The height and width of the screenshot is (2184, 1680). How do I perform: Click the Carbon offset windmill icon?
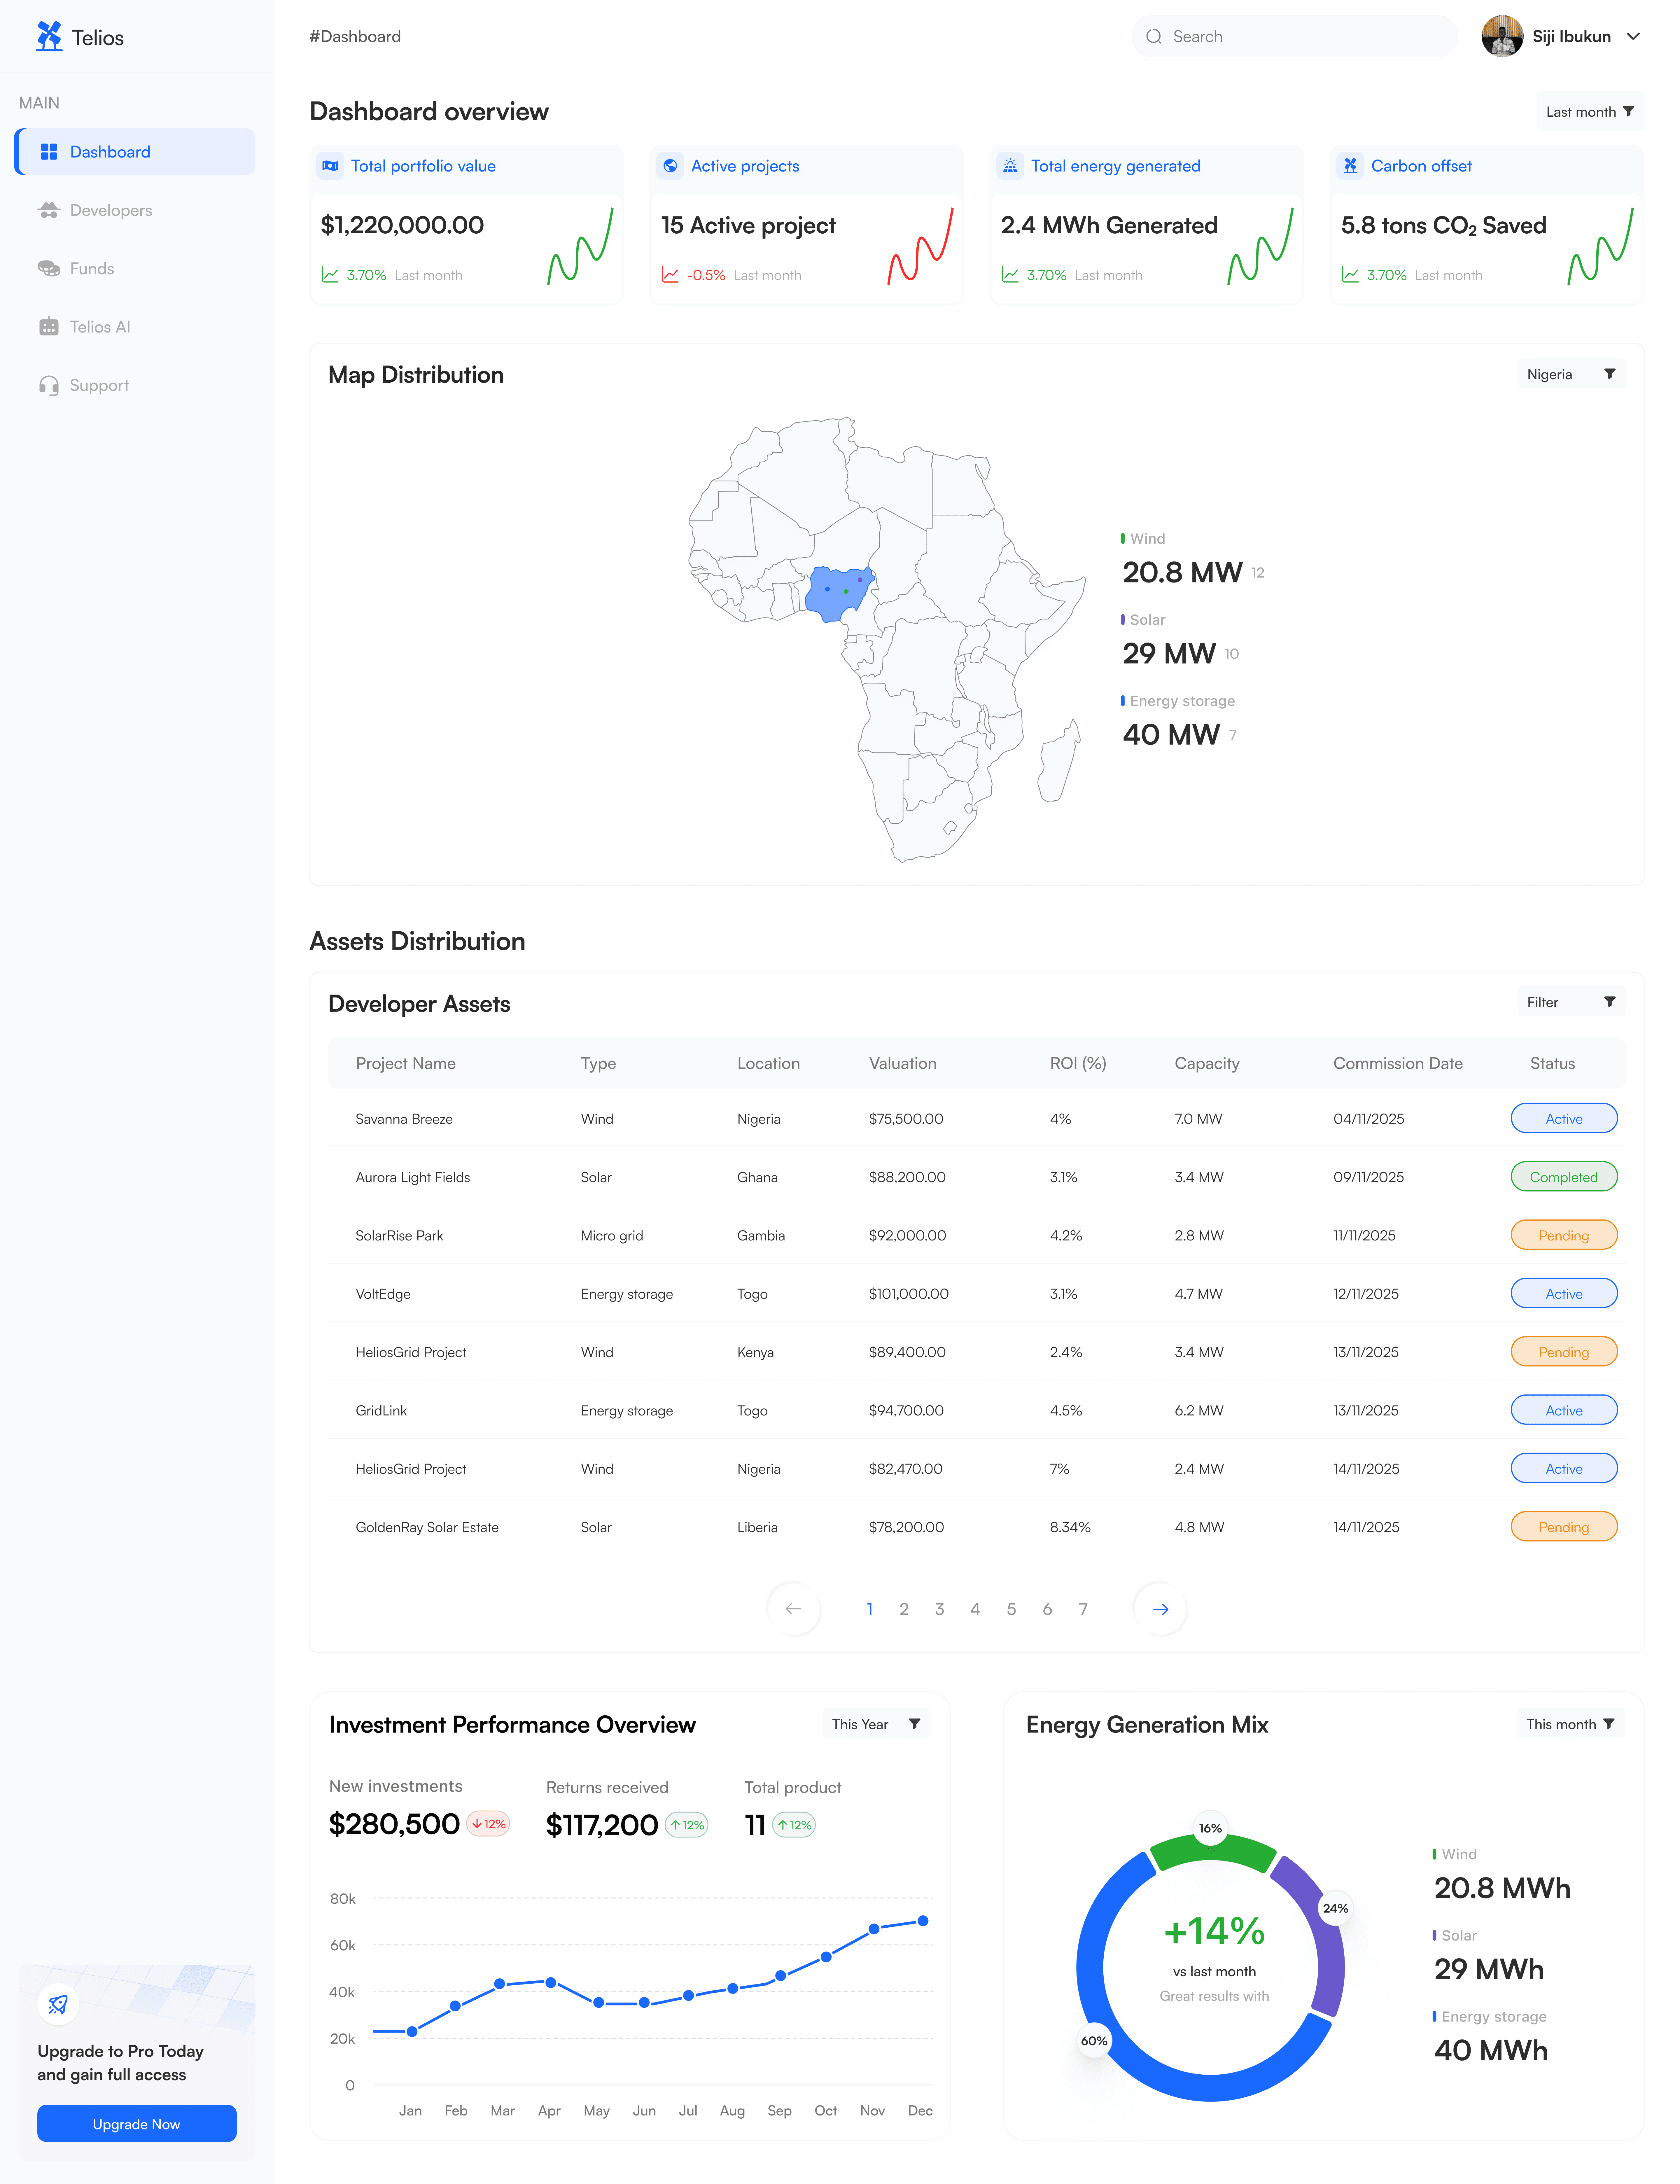pos(1350,166)
